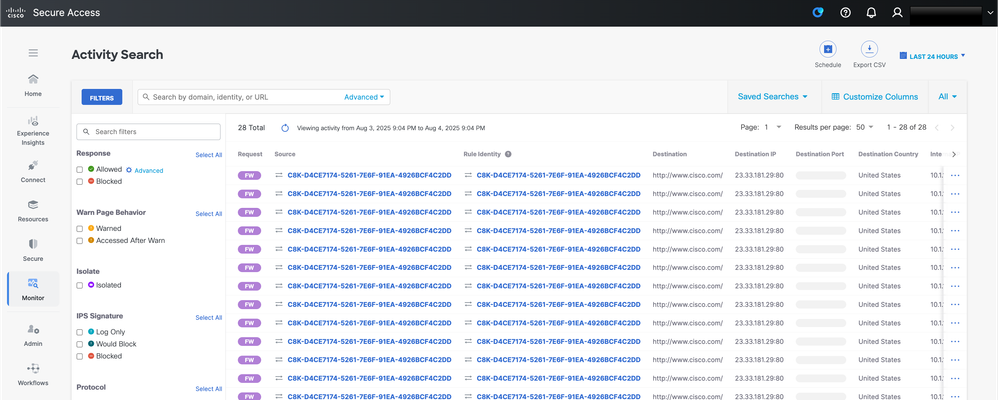The width and height of the screenshot is (998, 400).
Task: Go to Home in sidebar
Action: [x=33, y=85]
